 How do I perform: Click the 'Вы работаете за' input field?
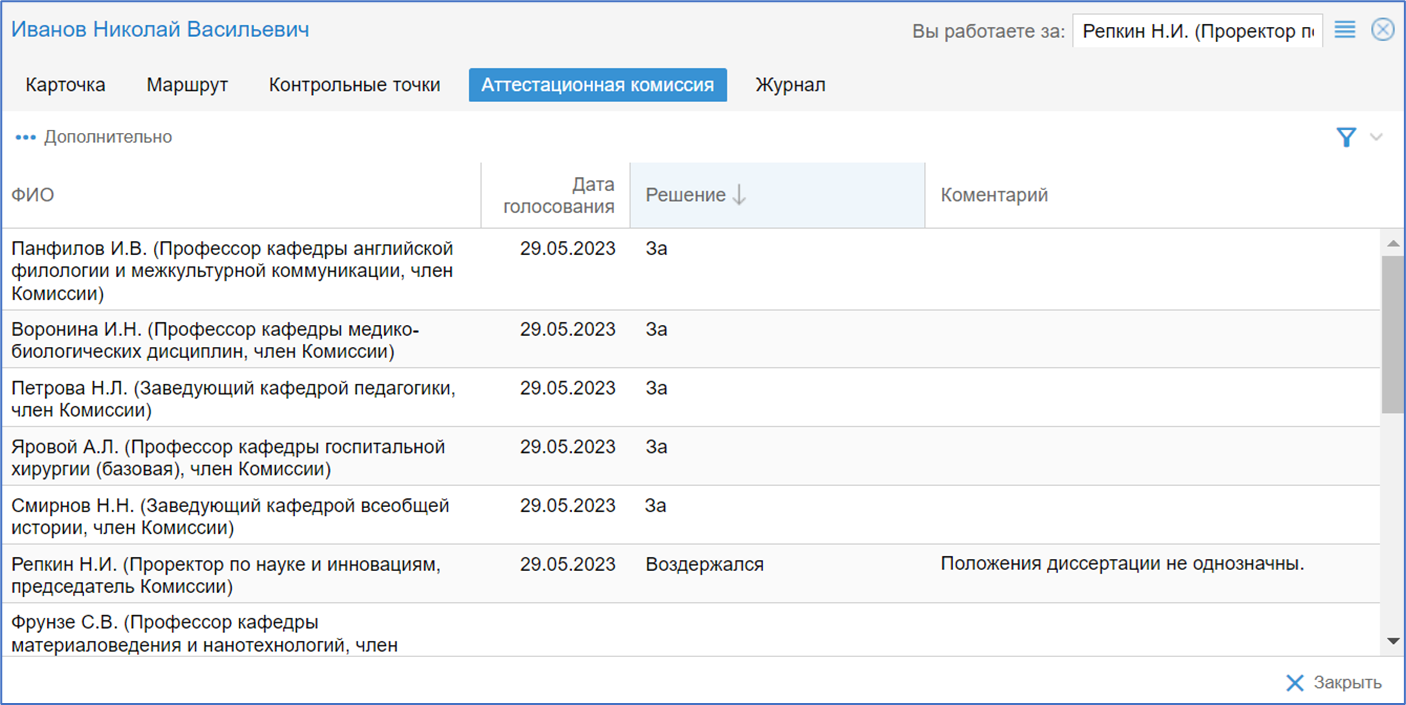pos(1196,31)
